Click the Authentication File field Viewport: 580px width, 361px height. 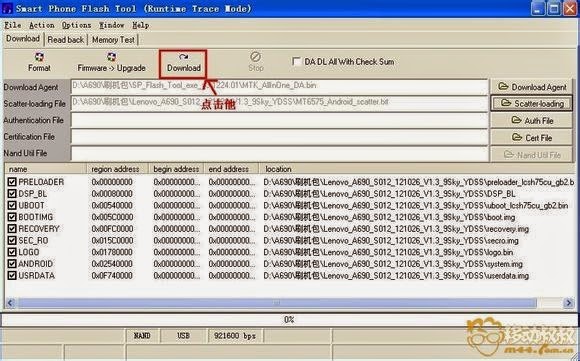[279, 120]
